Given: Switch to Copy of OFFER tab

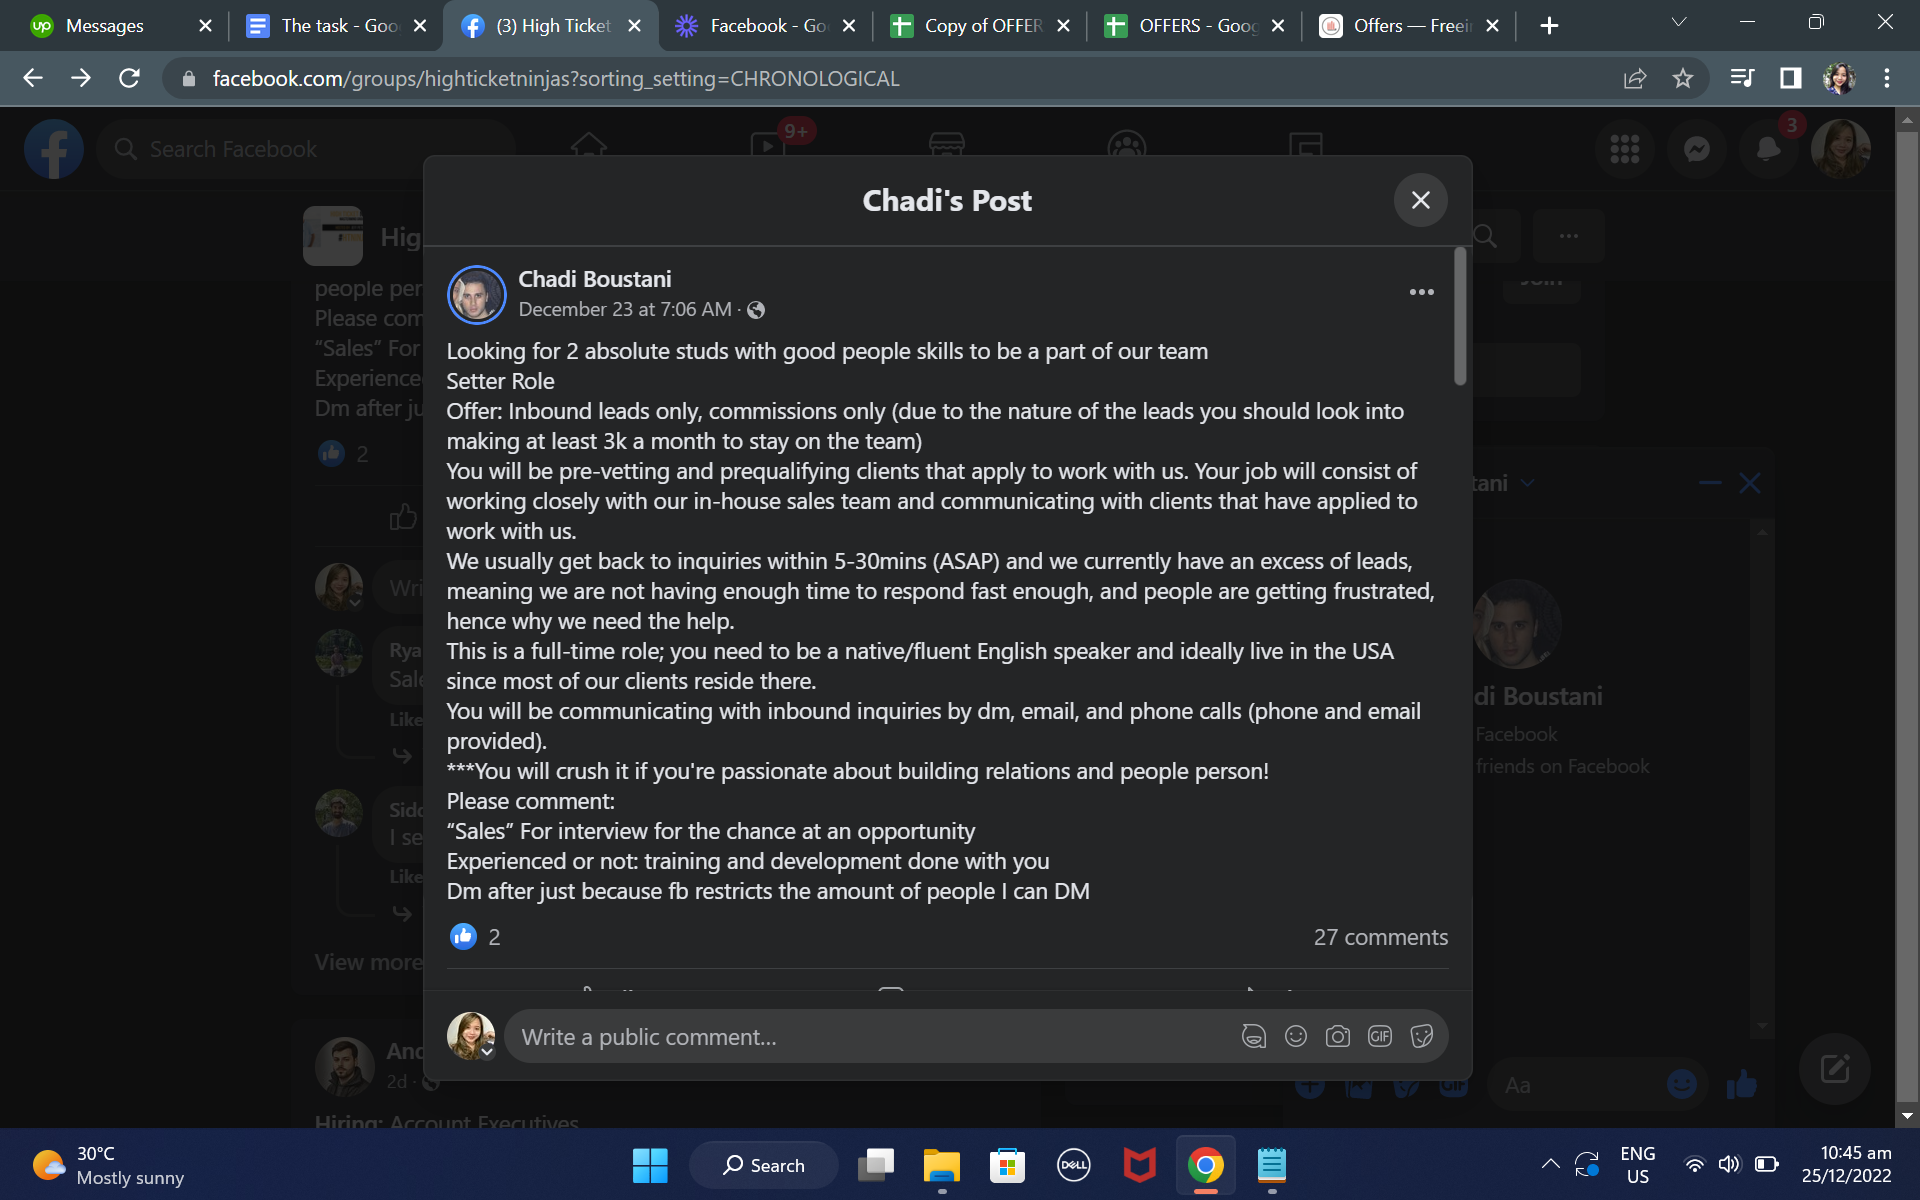Looking at the screenshot, I should pos(981,26).
